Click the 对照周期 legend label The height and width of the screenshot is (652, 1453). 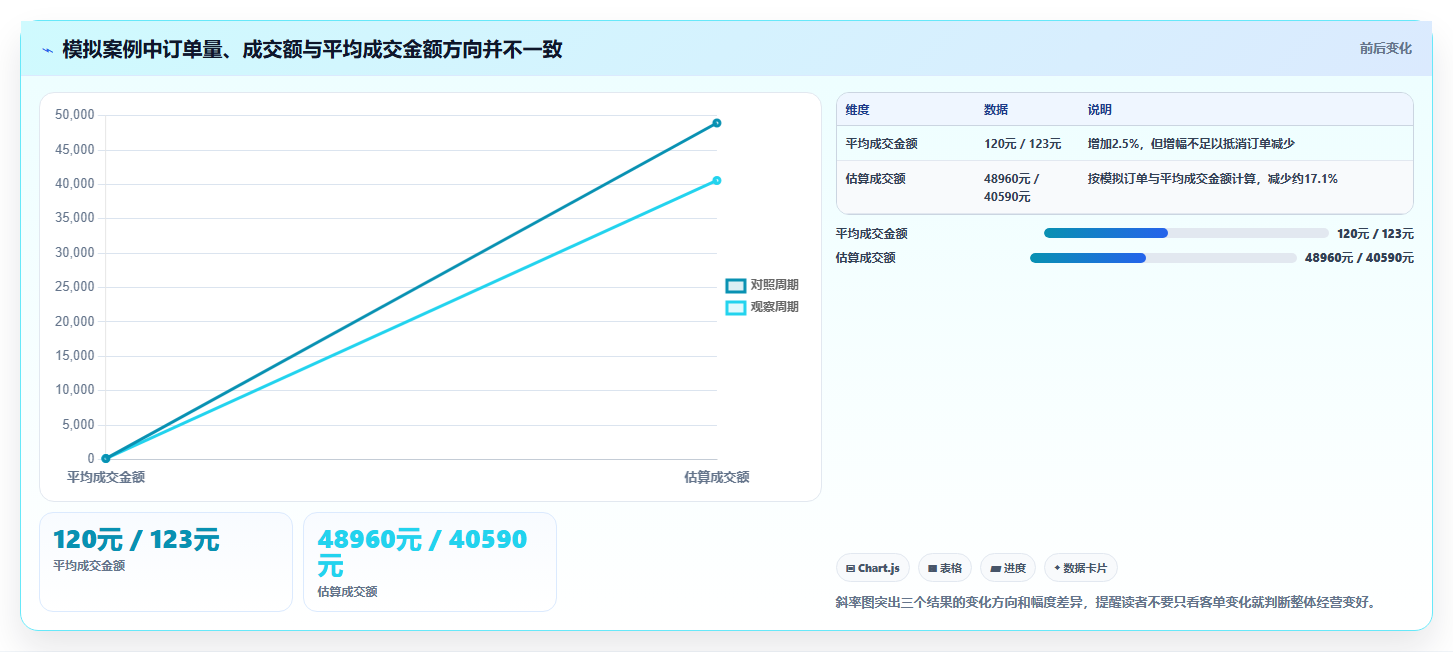click(x=775, y=285)
